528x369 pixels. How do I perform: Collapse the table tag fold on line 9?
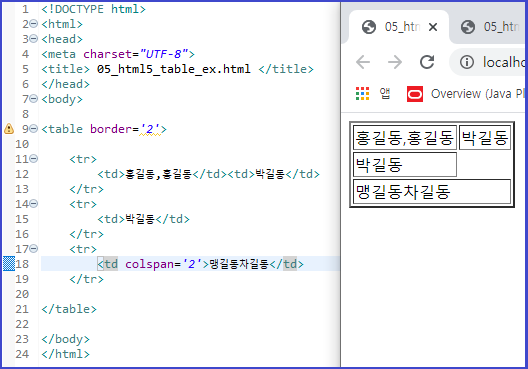pos(34,129)
